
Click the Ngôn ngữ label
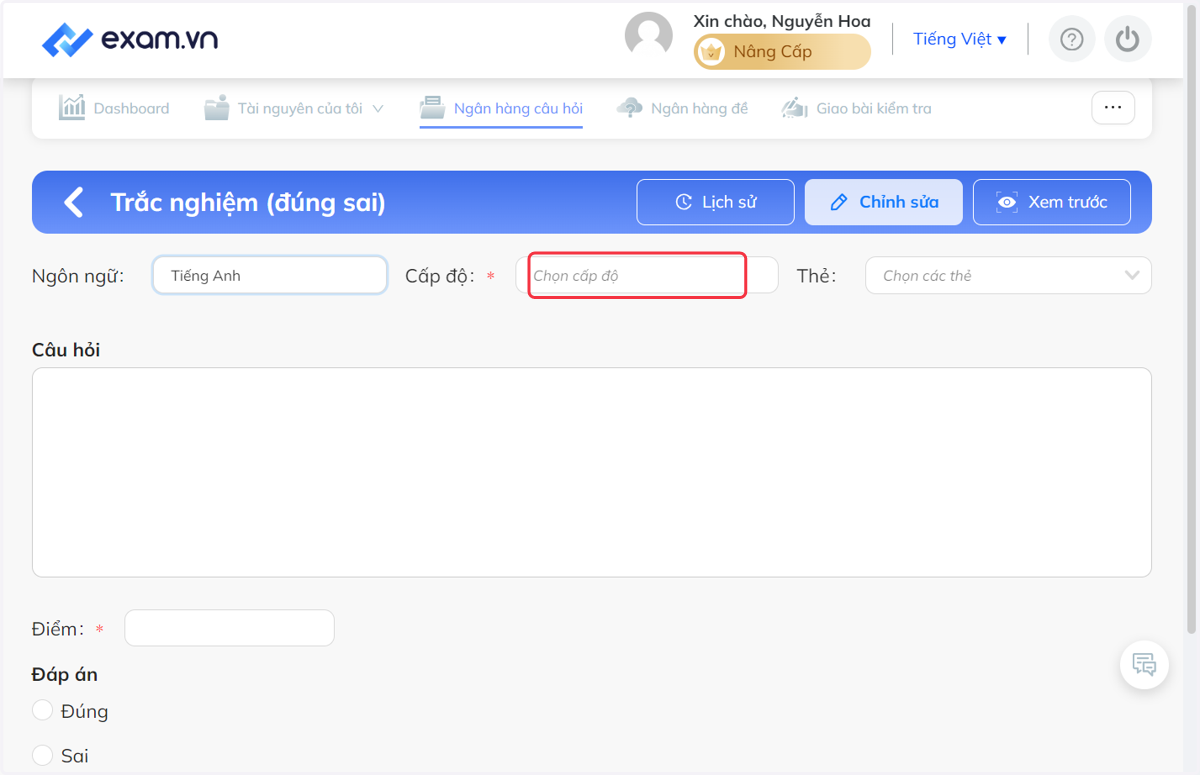point(78,276)
